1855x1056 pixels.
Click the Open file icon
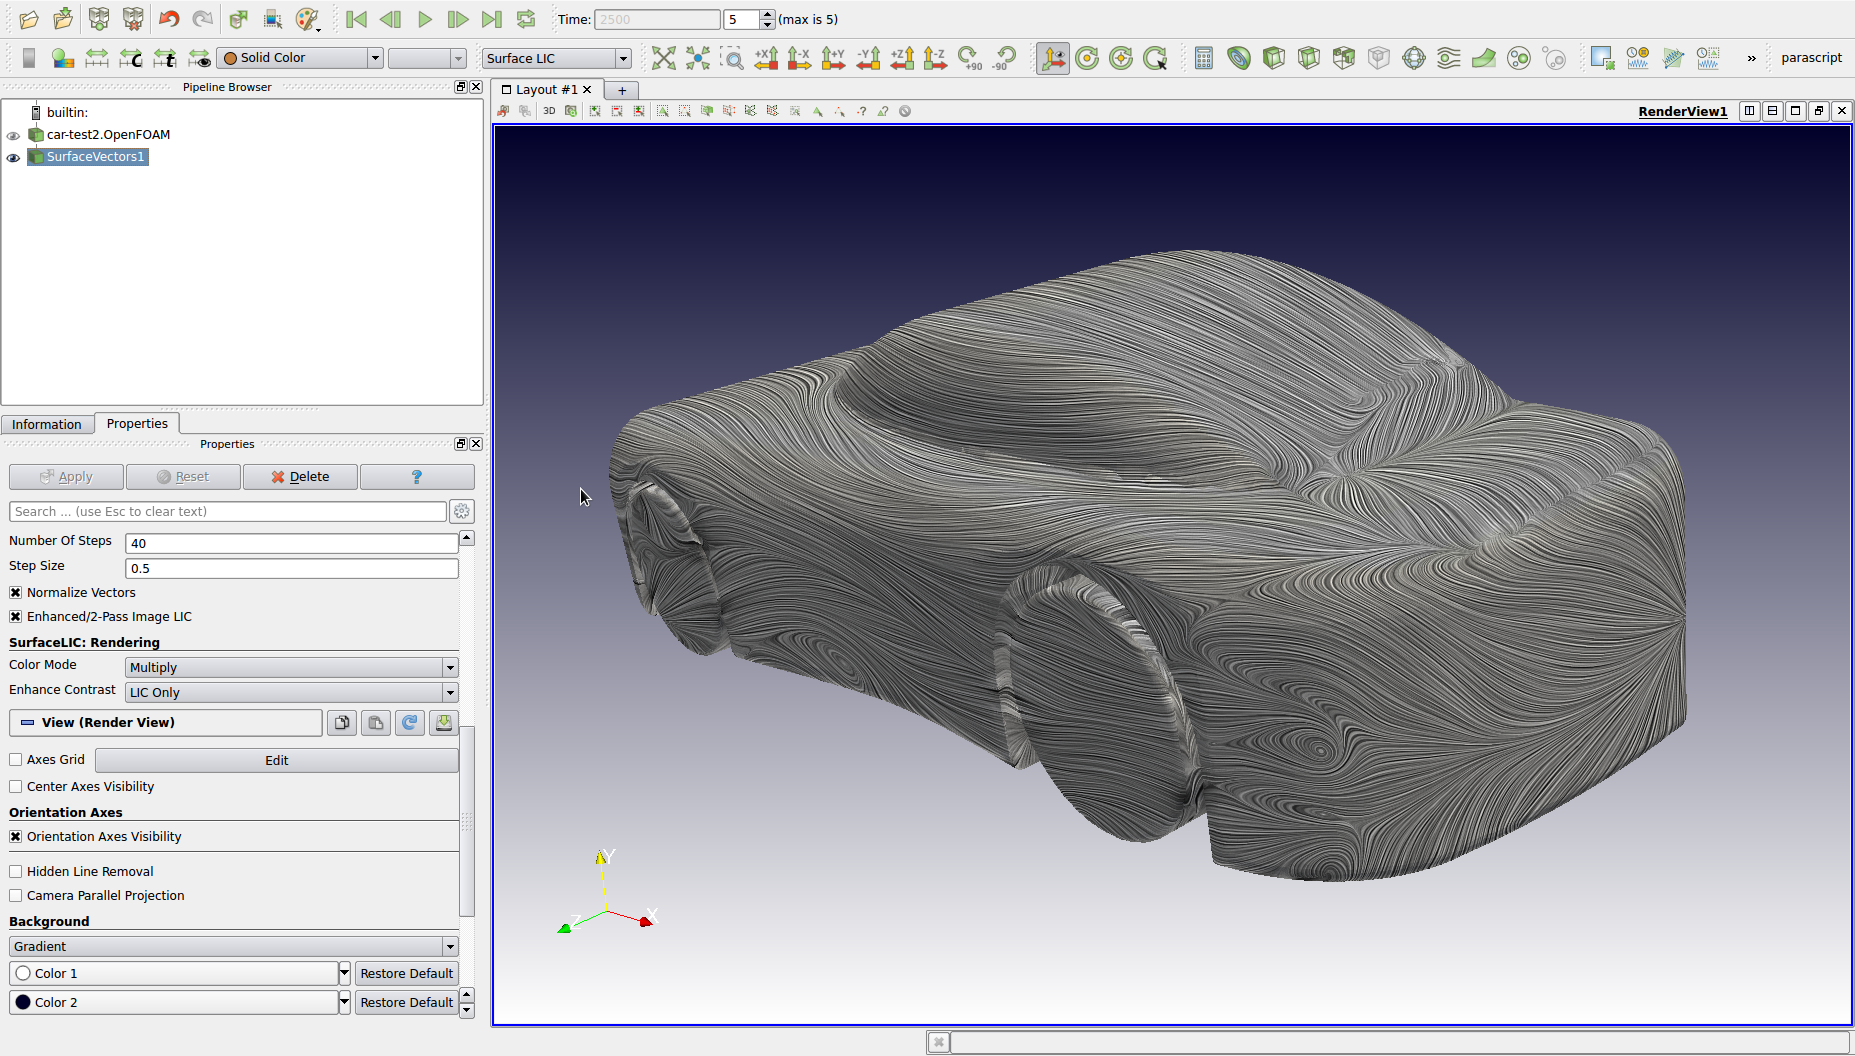tap(29, 19)
